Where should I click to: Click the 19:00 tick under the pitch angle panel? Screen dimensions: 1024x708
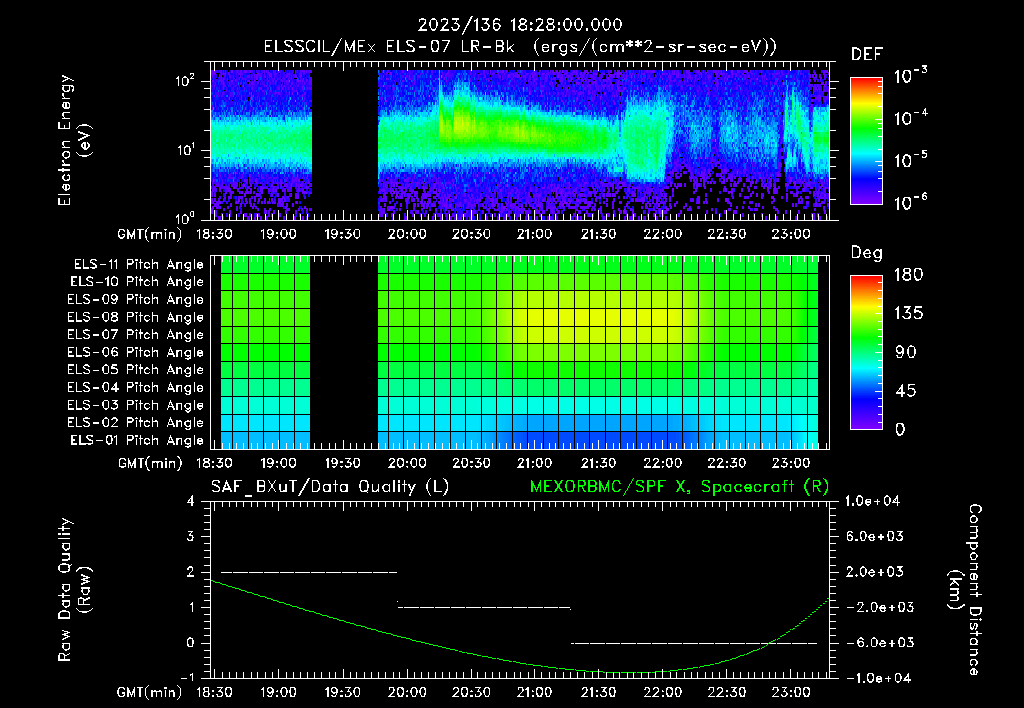[278, 463]
